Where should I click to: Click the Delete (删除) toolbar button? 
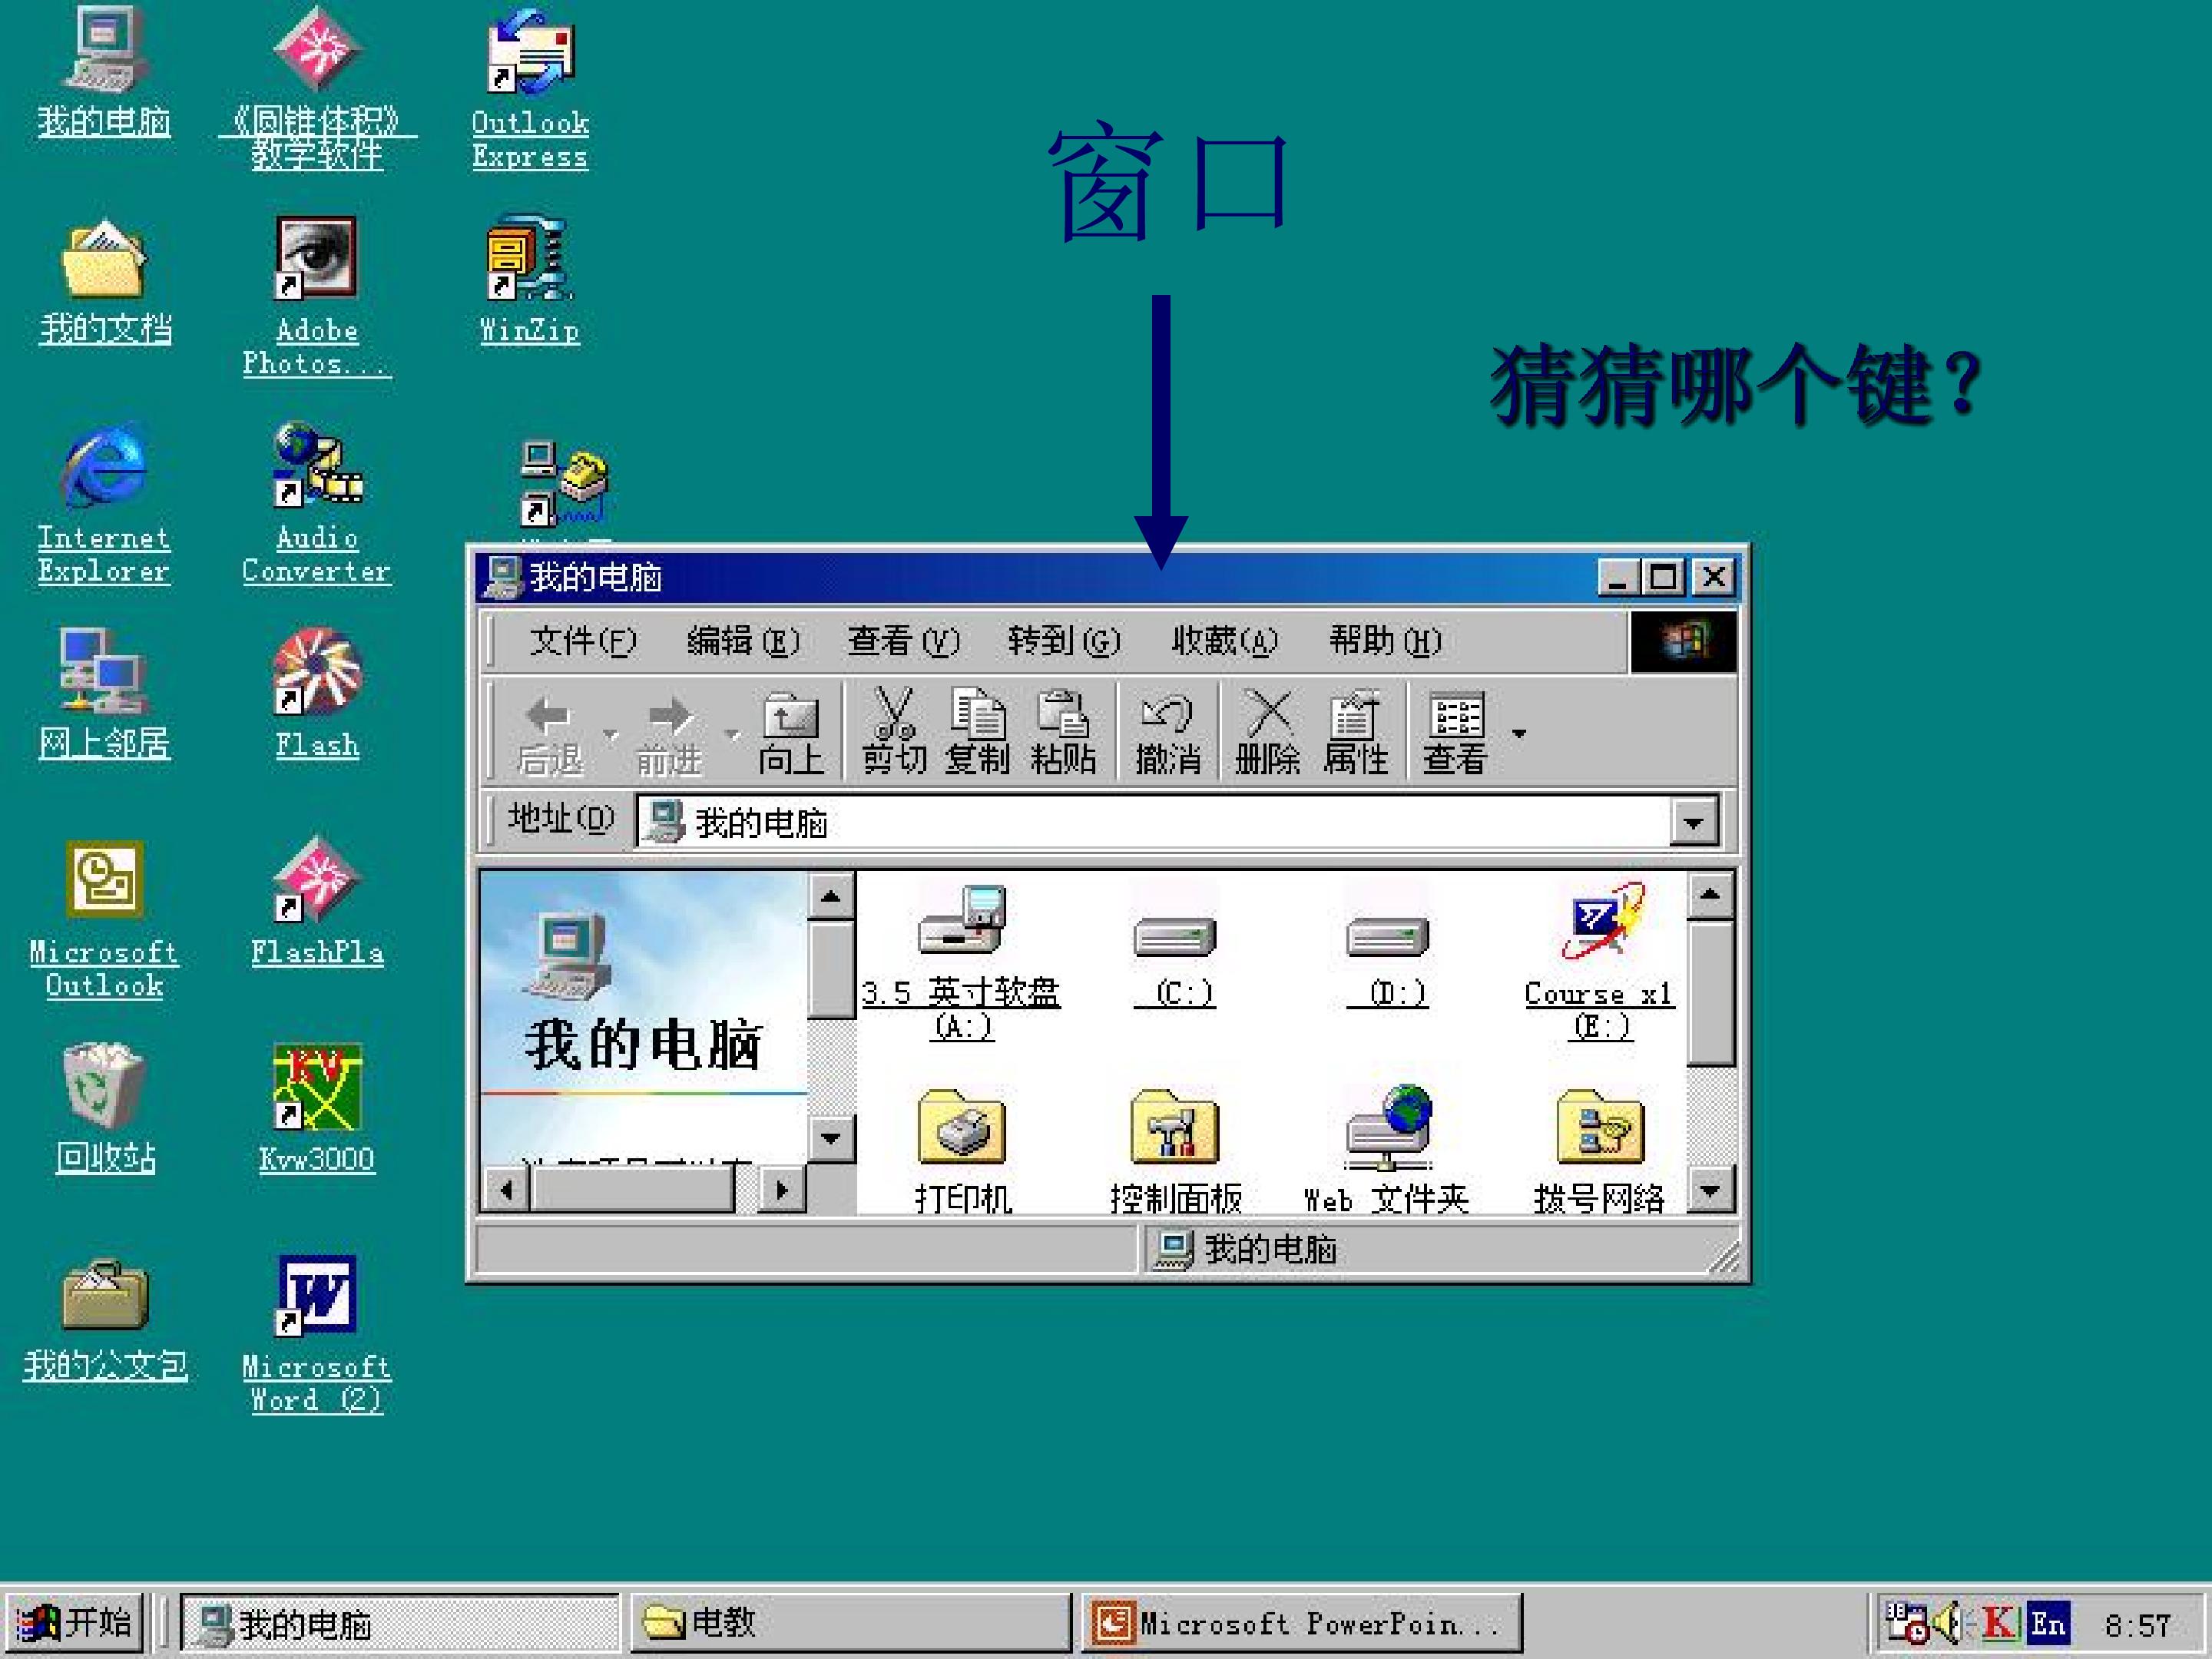point(1268,732)
